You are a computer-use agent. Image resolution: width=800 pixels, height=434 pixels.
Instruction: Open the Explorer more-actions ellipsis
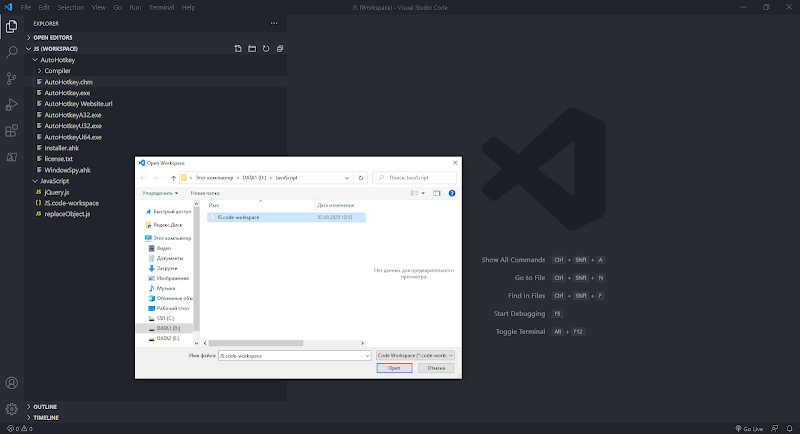click(x=274, y=23)
